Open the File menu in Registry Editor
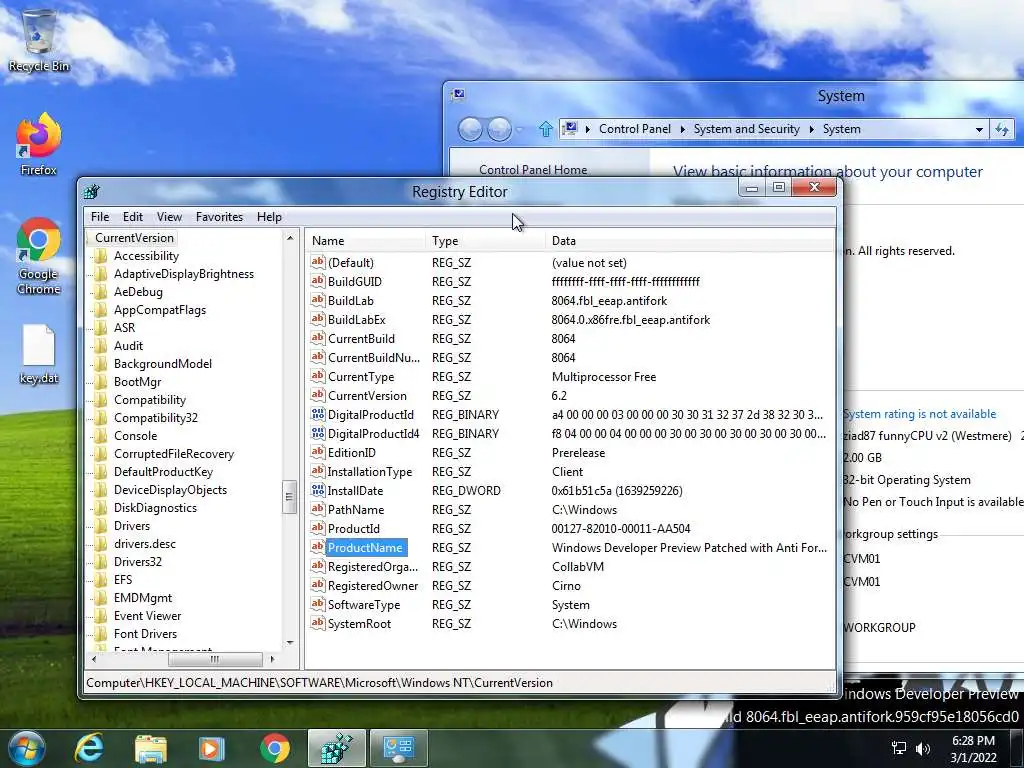The width and height of the screenshot is (1024, 768). (100, 217)
